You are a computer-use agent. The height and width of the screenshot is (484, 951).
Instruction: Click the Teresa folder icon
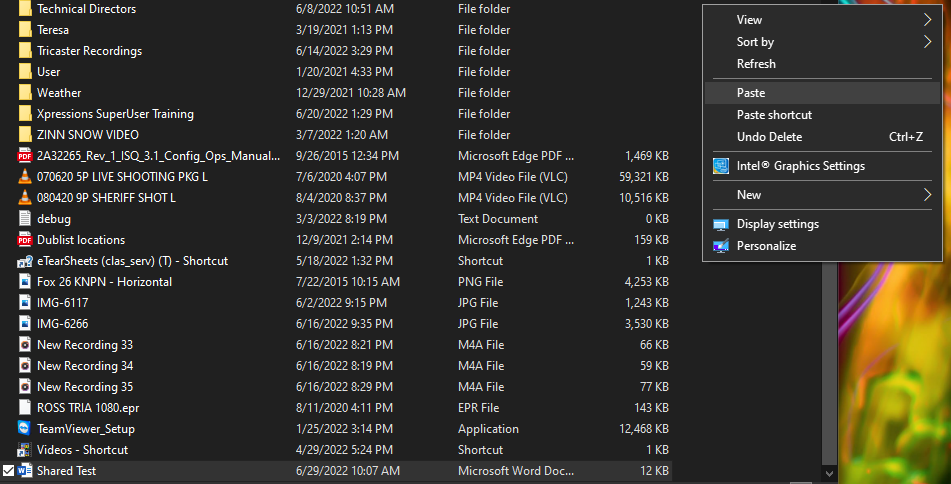pyautogui.click(x=25, y=30)
